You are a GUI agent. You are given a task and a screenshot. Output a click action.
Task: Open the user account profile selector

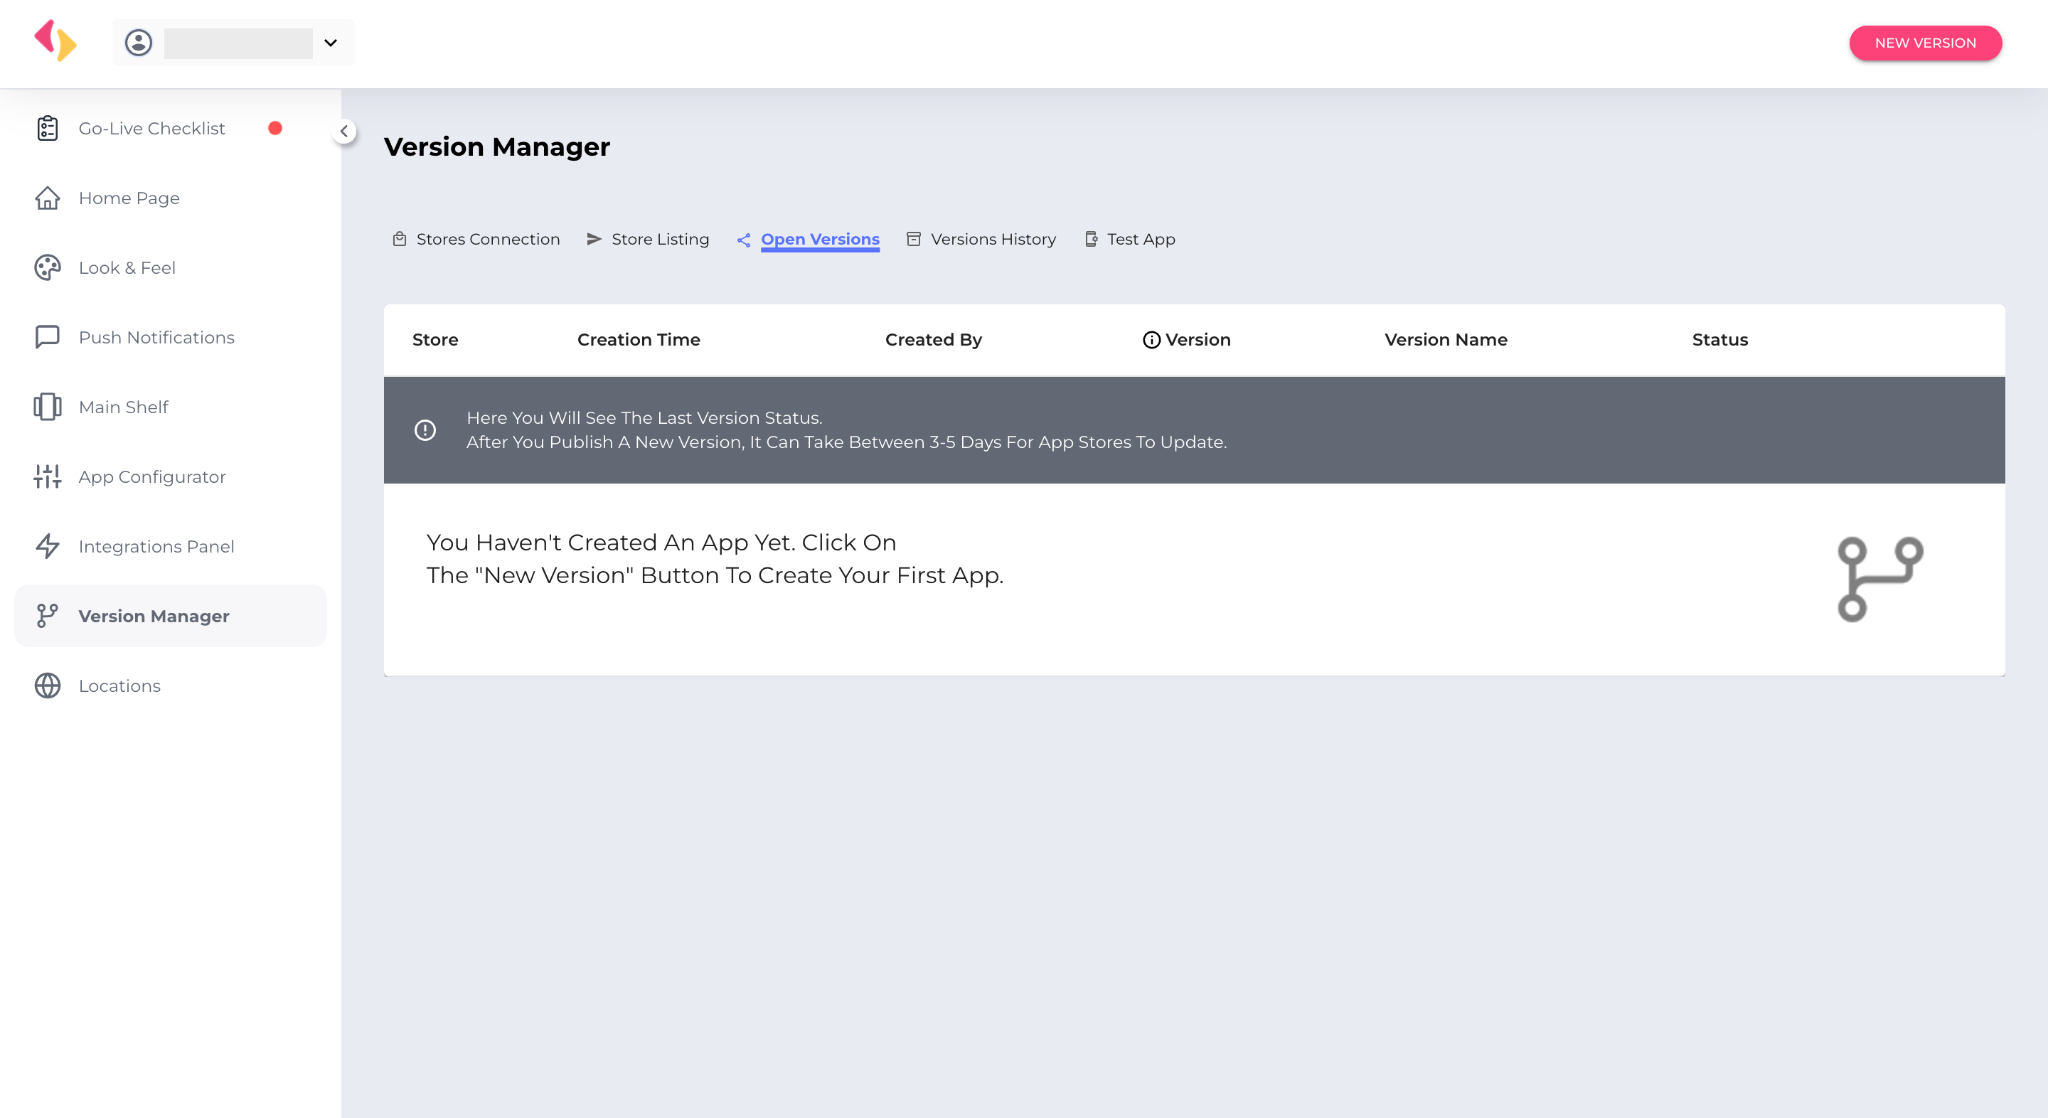click(x=233, y=43)
